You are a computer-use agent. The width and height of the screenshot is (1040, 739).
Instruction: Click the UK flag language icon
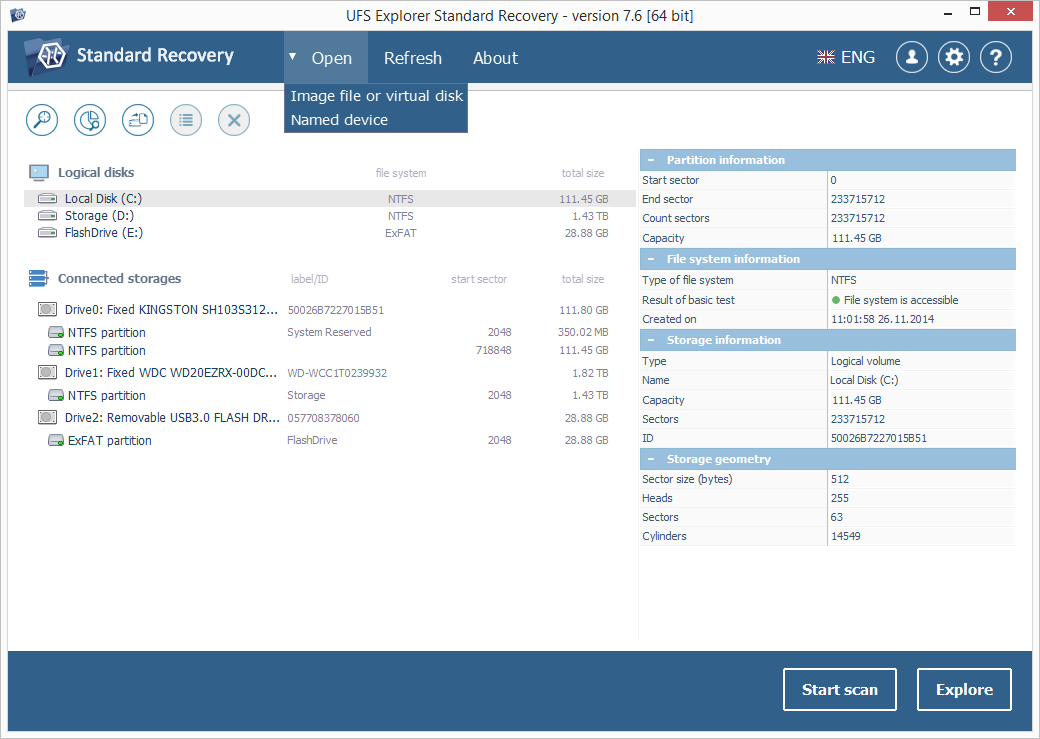click(x=826, y=58)
